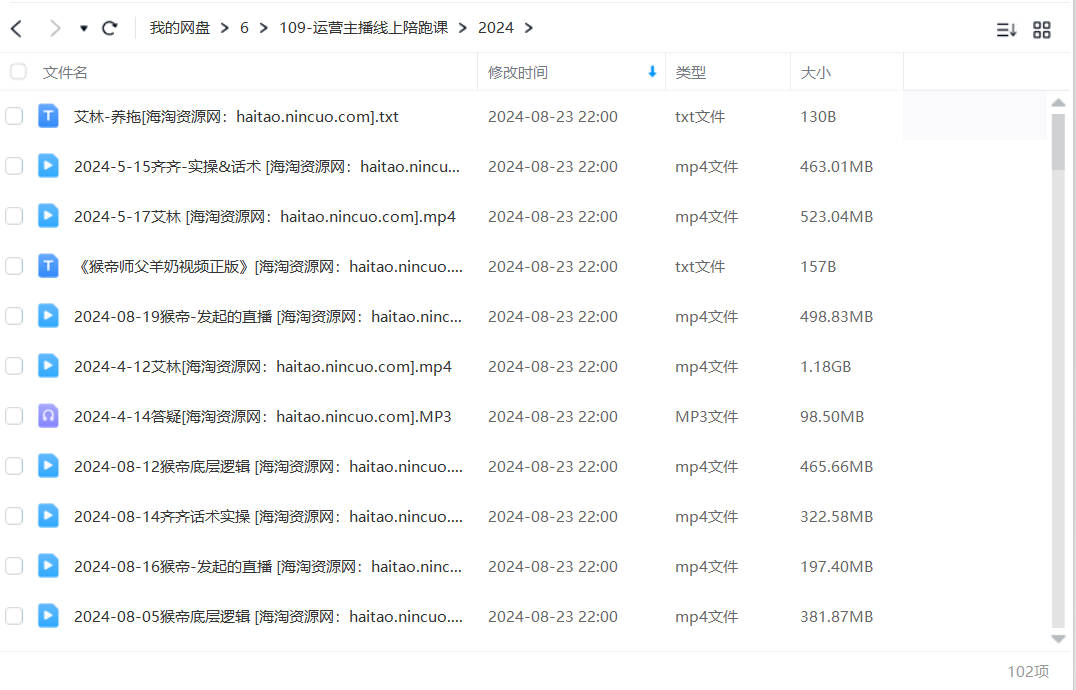This screenshot has height=690, width=1076.
Task: Select file name 2024-08-19猴帝-发起的直播
Action: click(268, 317)
